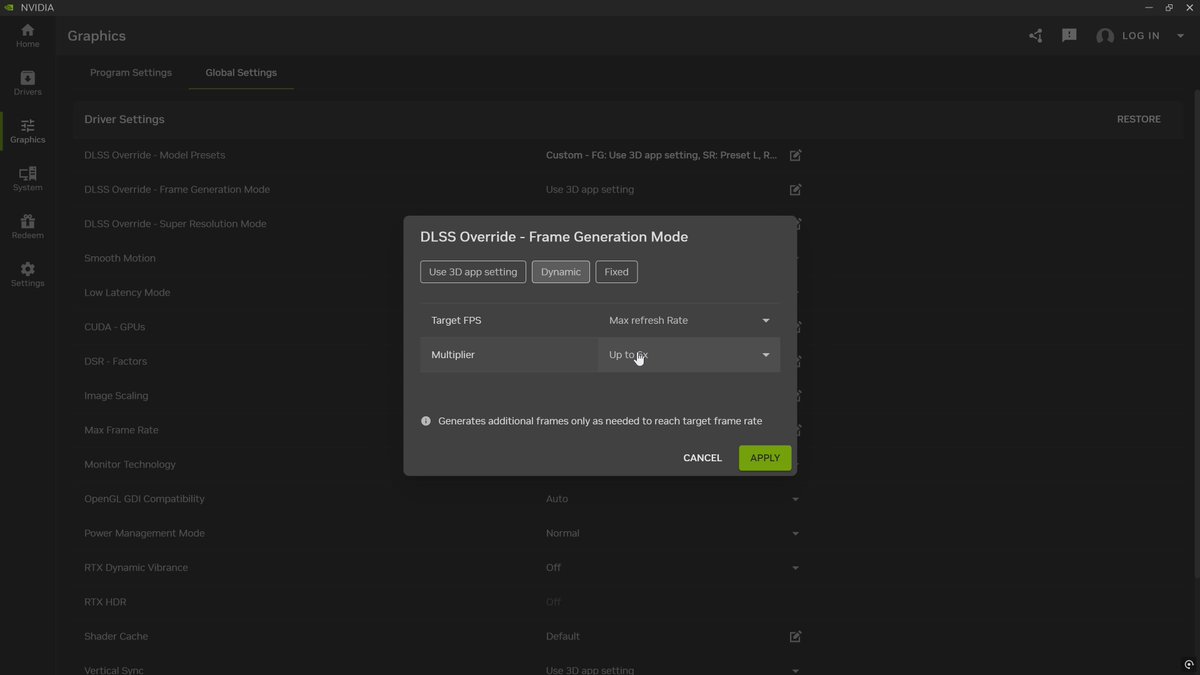The image size is (1200, 675).
Task: Click the 'OpenGL GDI Compatibility' label
Action: point(144,499)
